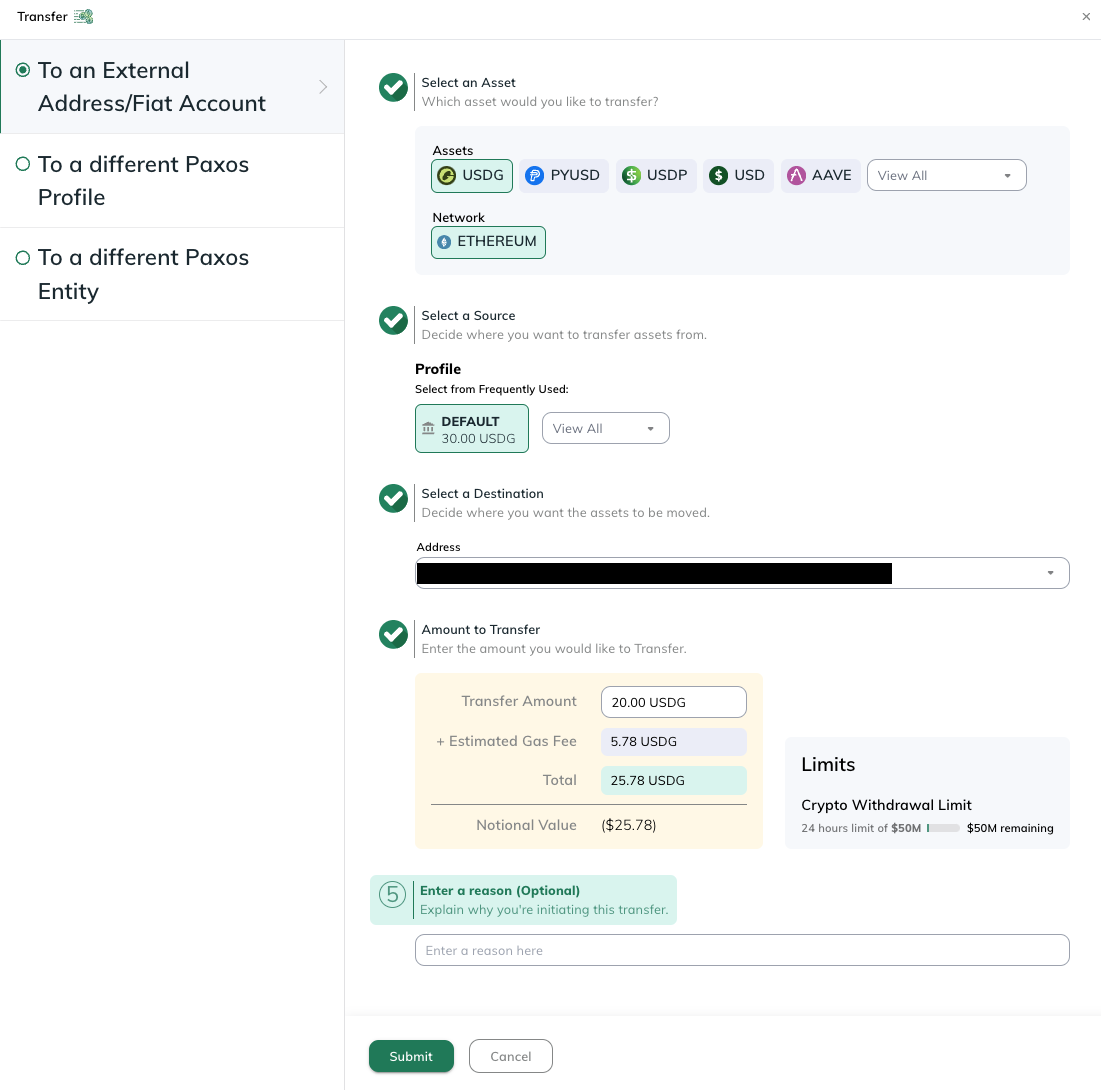This screenshot has height=1090, width=1101.
Task: Click the chevron beside External Address option
Action: [323, 86]
